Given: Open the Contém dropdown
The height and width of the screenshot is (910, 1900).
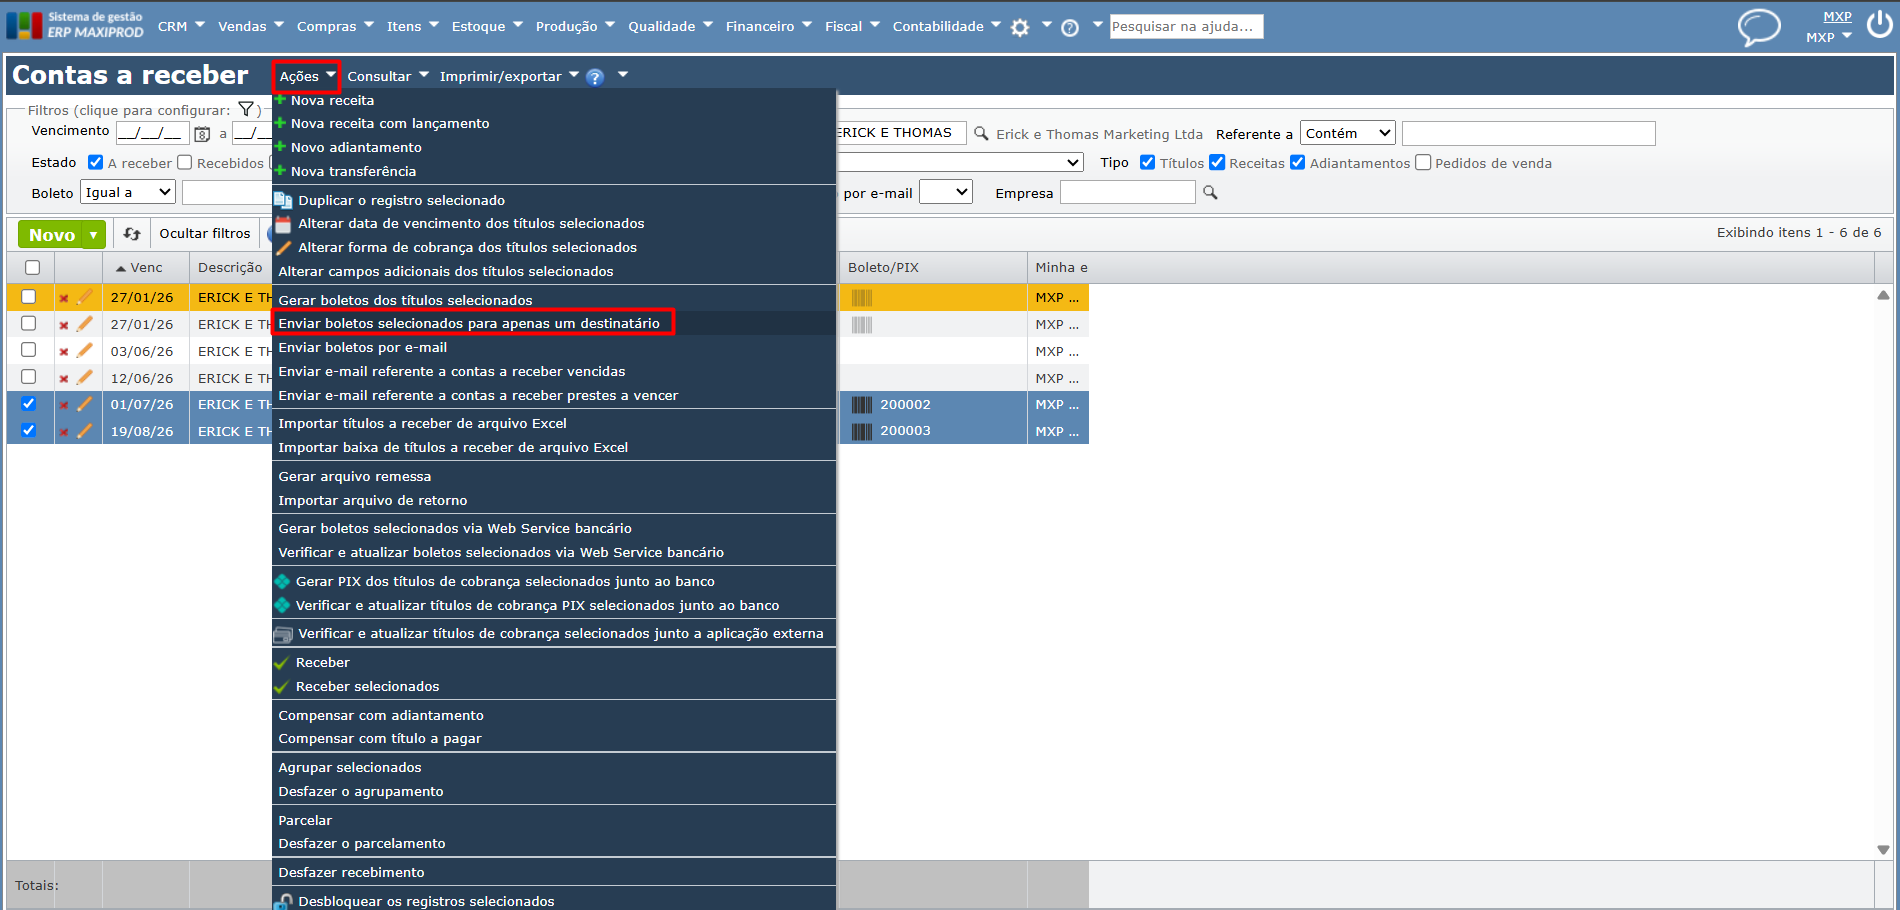Looking at the screenshot, I should 1348,133.
